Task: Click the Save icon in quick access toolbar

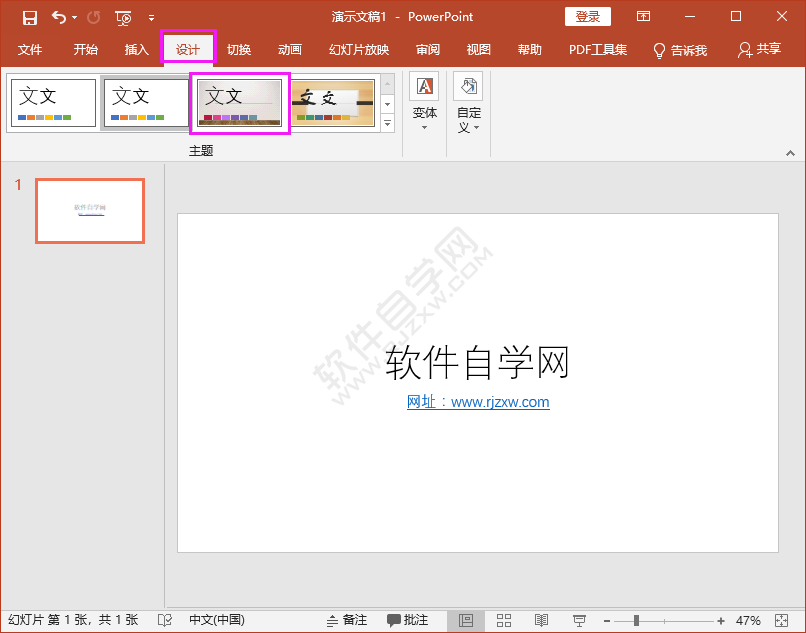Action: 30,18
